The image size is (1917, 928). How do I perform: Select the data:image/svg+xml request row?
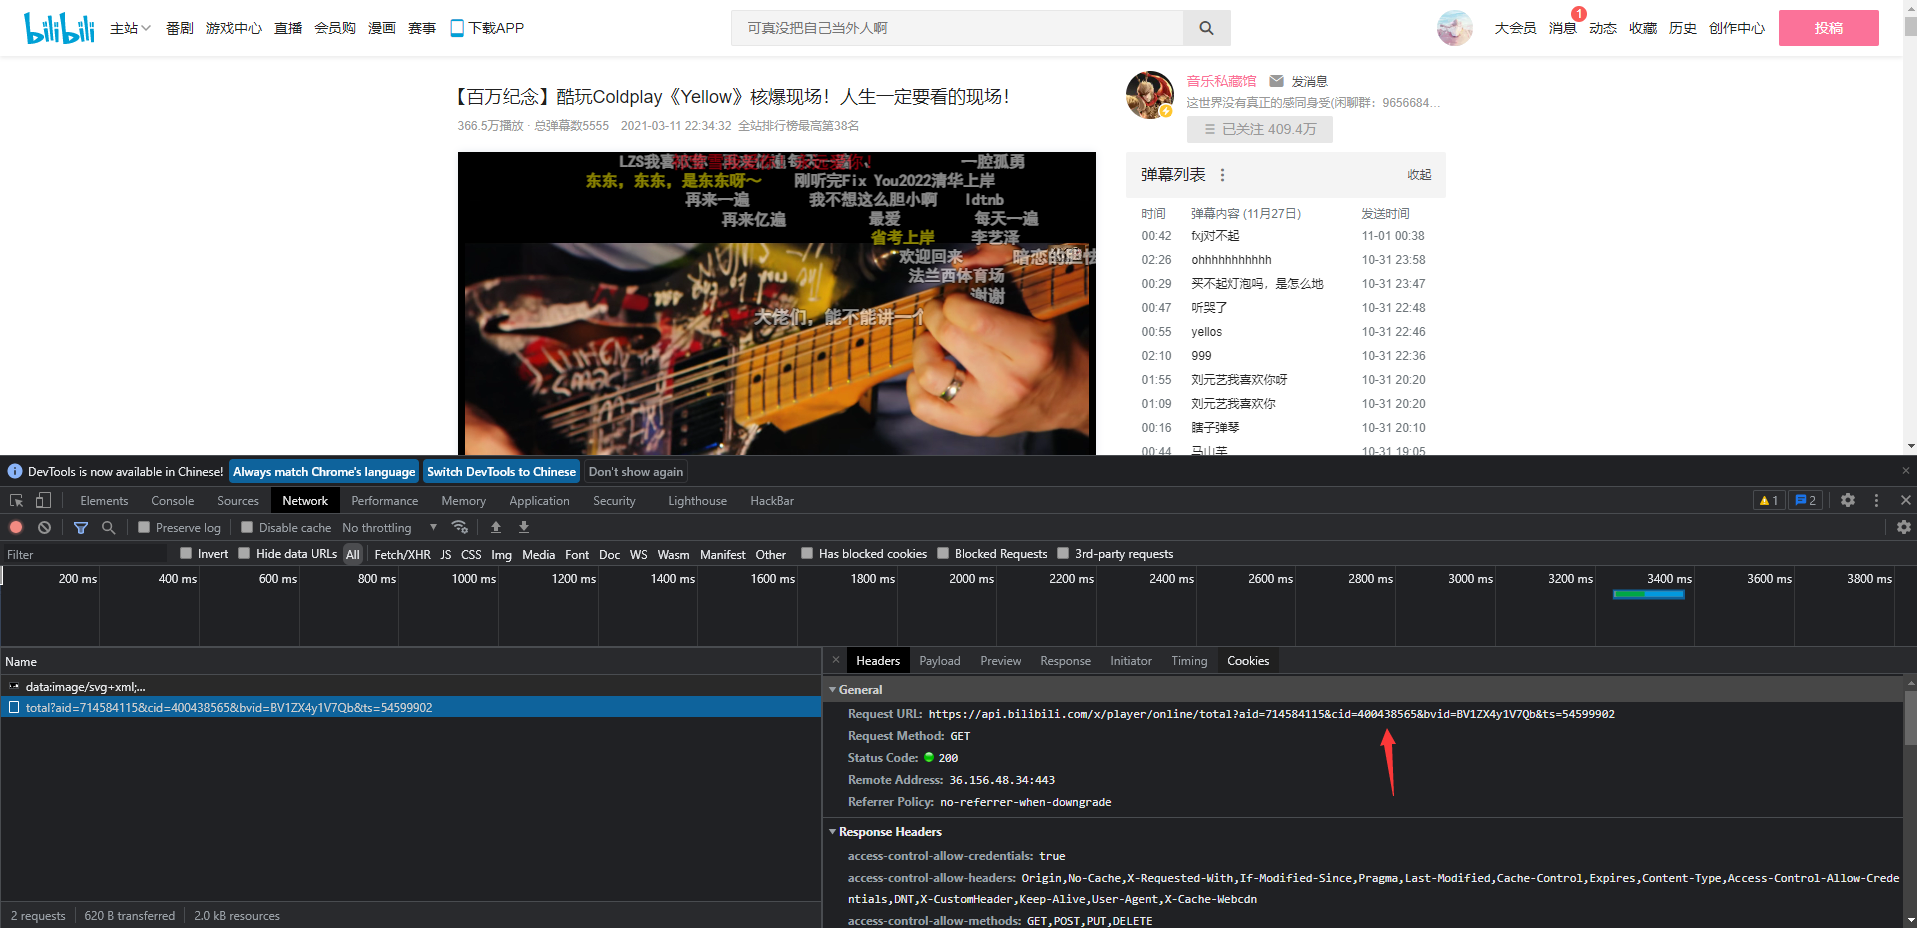click(x=411, y=686)
